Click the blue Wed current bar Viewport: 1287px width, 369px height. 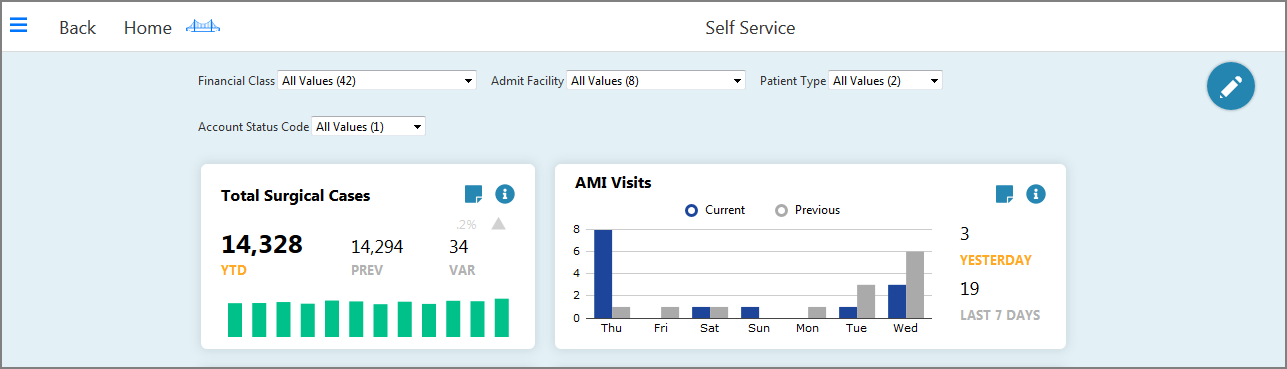pyautogui.click(x=897, y=301)
